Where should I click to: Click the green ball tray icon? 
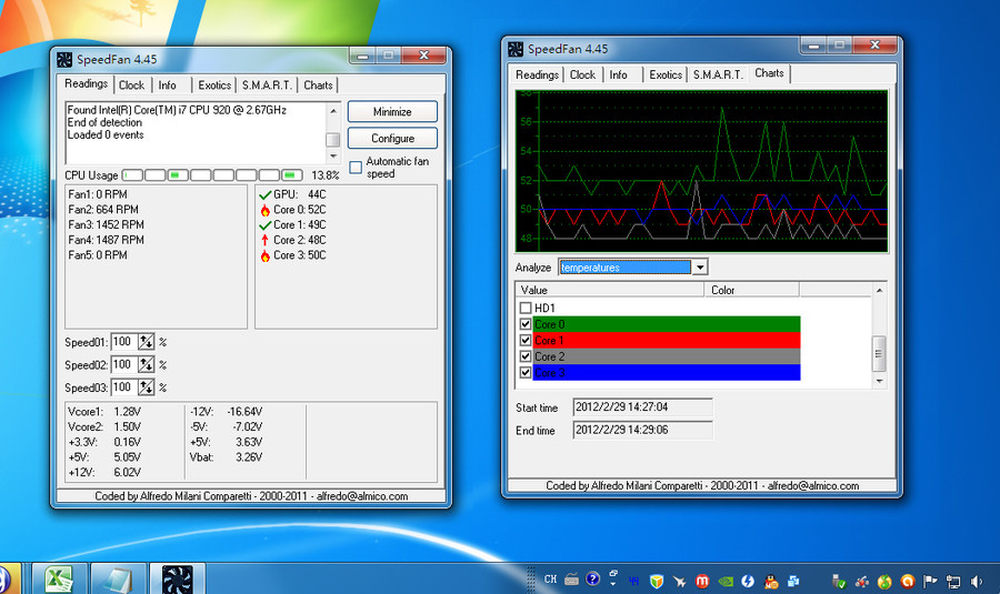click(x=885, y=581)
